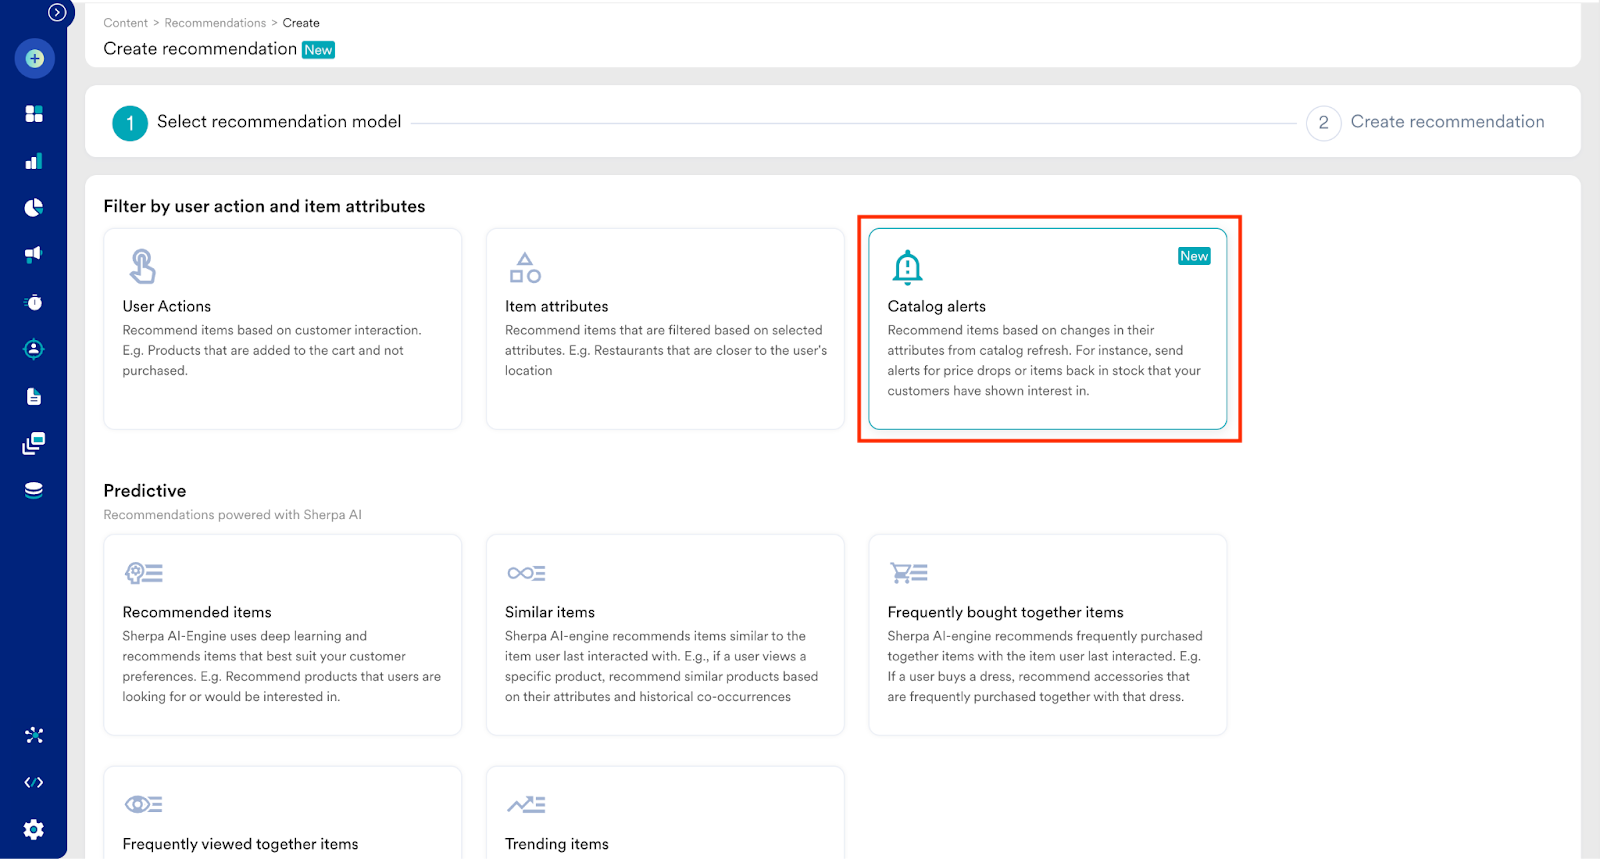Go to Content breadcrumb link

[125, 23]
